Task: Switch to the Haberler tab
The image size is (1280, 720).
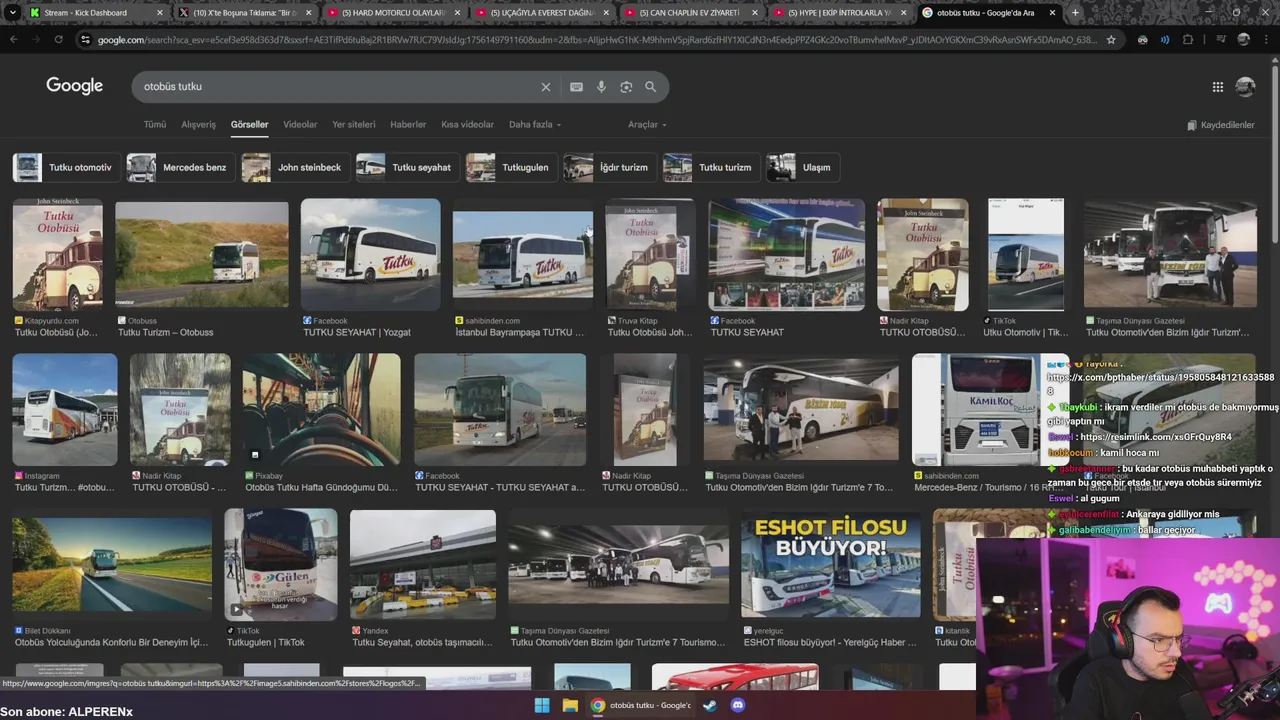Action: 408,125
